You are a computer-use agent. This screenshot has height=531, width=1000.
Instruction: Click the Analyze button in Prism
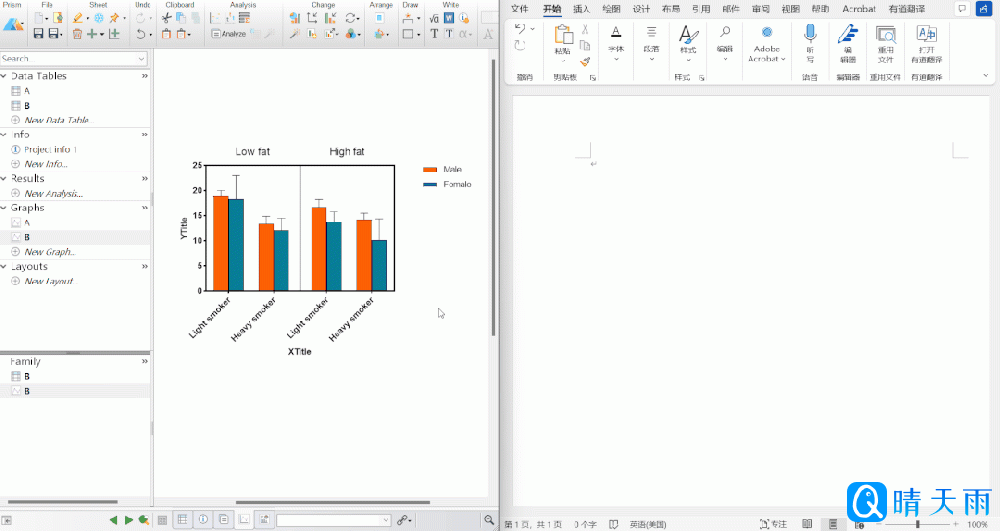point(228,34)
